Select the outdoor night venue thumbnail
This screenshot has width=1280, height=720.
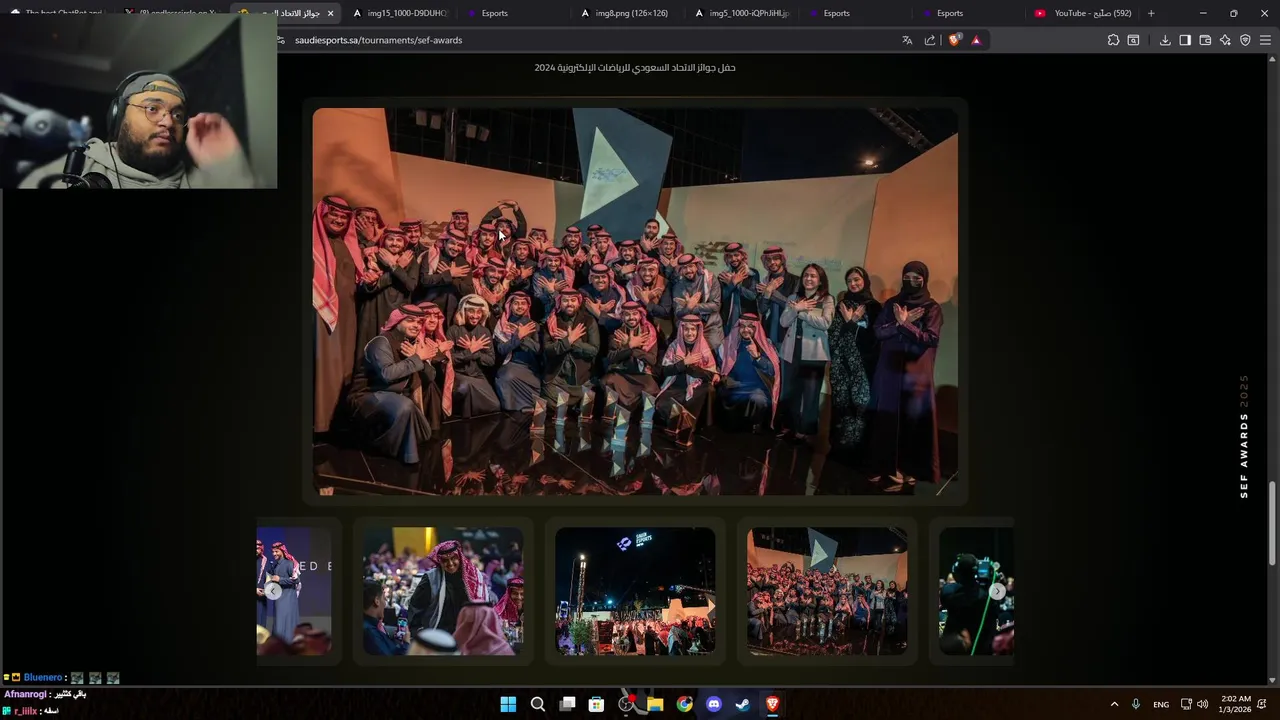tap(635, 591)
